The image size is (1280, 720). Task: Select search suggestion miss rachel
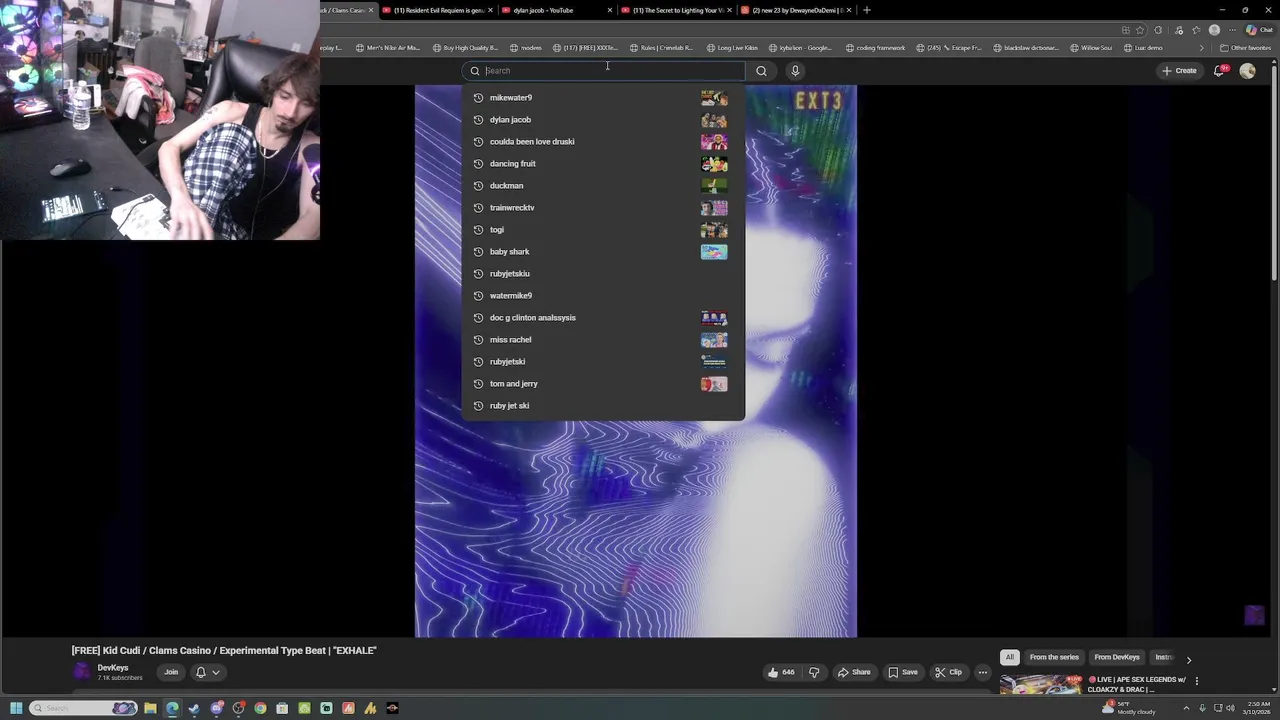pos(603,340)
